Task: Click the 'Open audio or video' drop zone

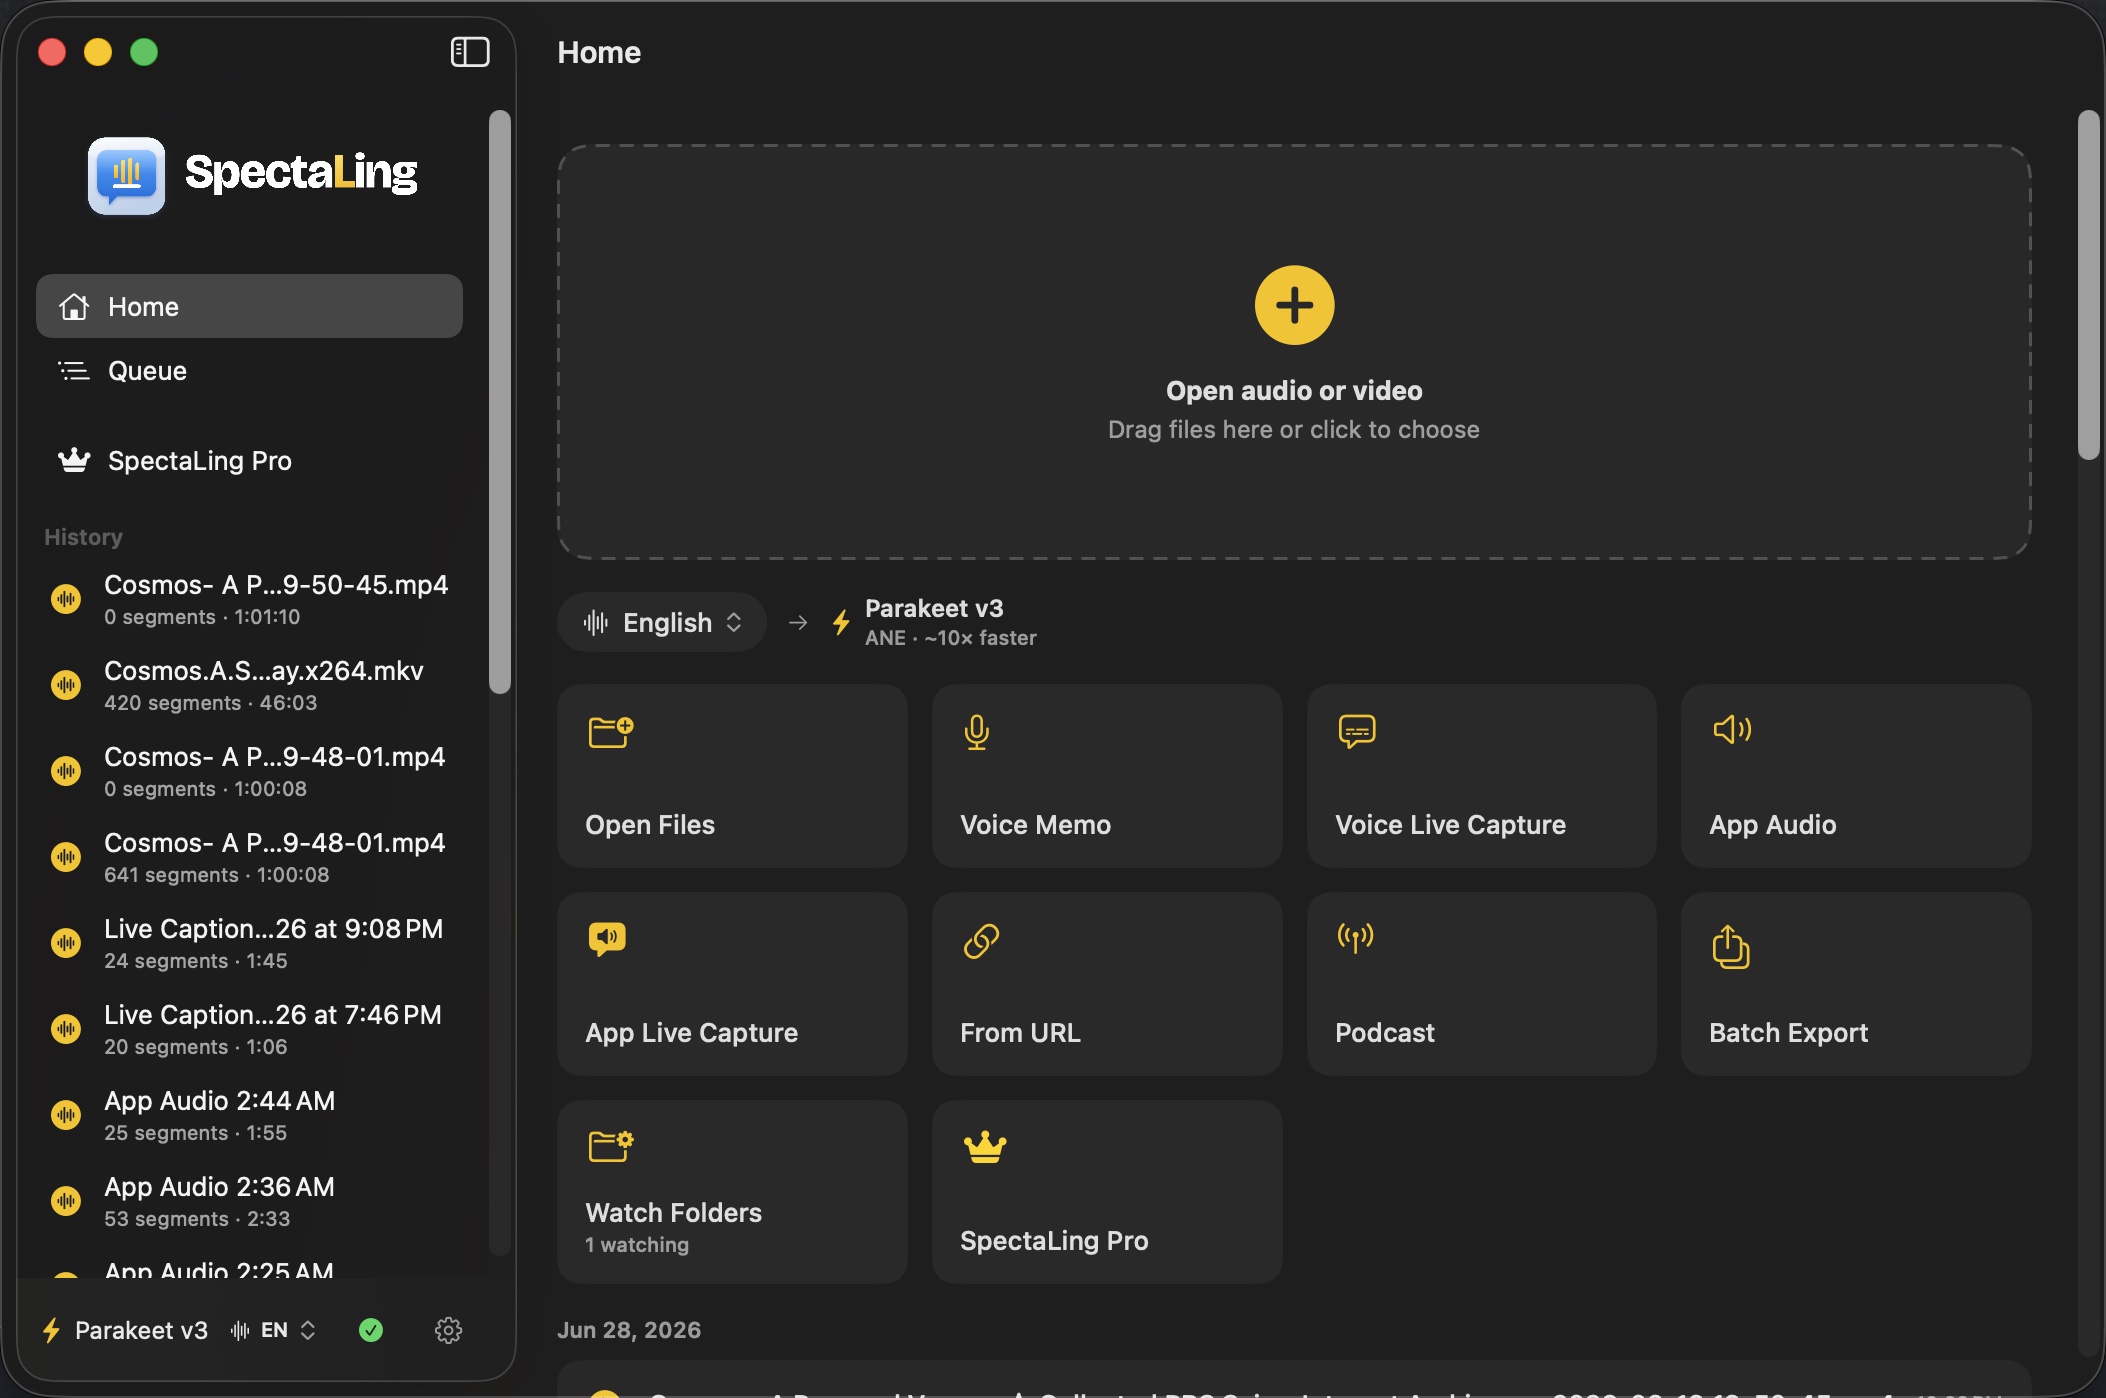Action: click(x=1294, y=351)
